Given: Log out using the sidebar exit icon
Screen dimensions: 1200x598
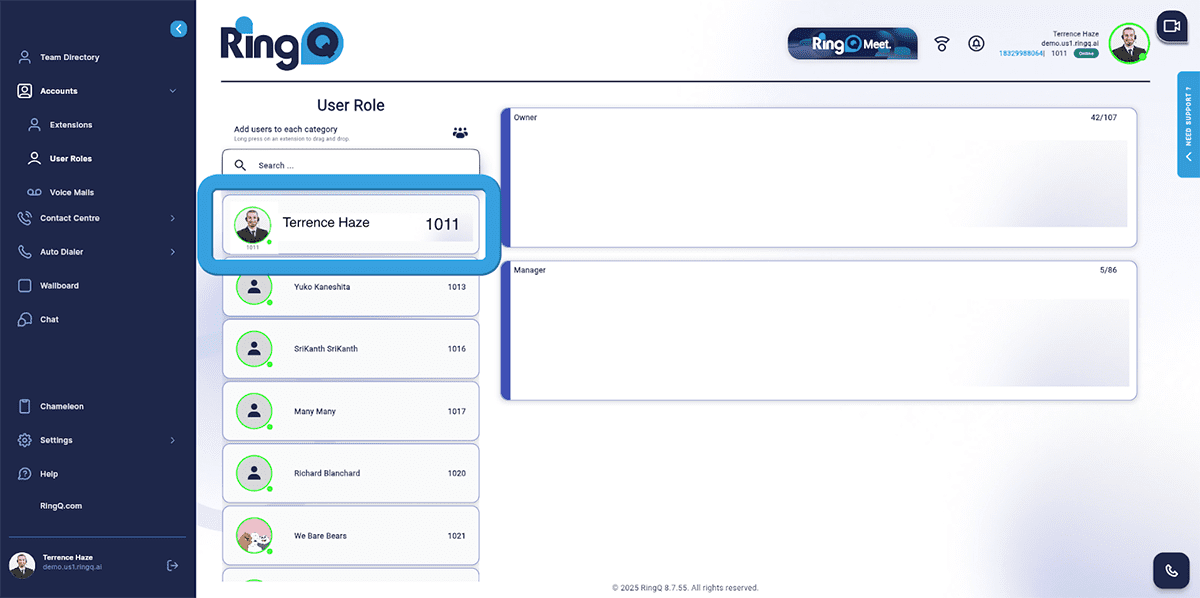Looking at the screenshot, I should click(x=172, y=566).
